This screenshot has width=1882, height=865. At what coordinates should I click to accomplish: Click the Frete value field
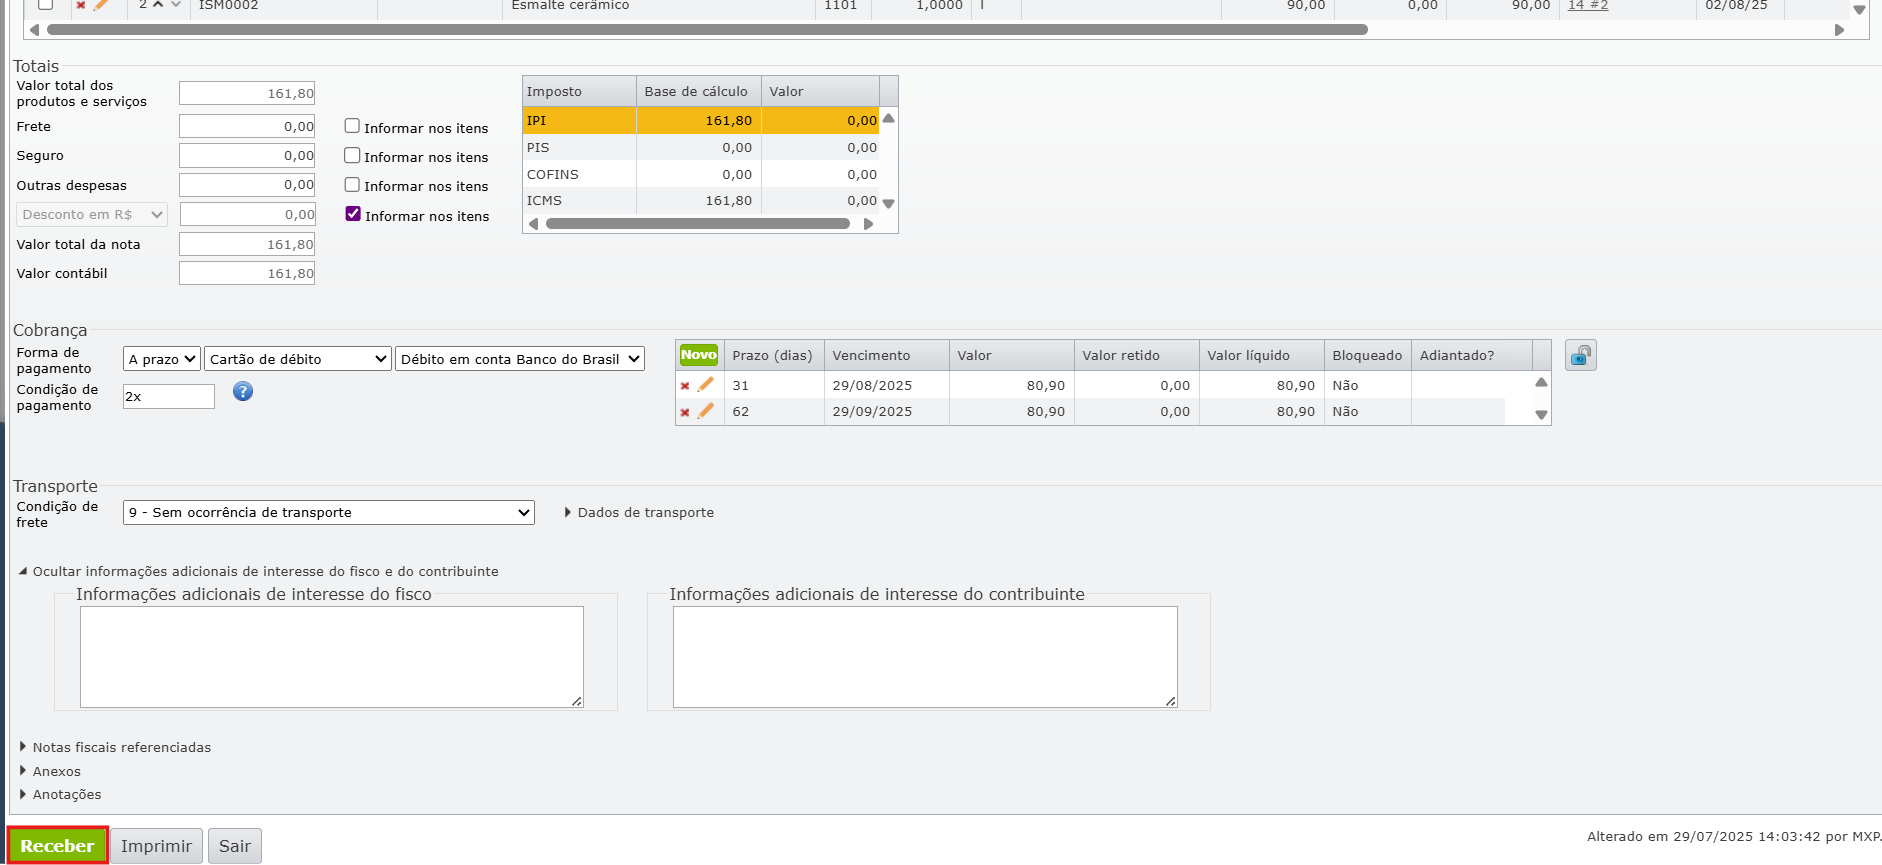click(247, 127)
